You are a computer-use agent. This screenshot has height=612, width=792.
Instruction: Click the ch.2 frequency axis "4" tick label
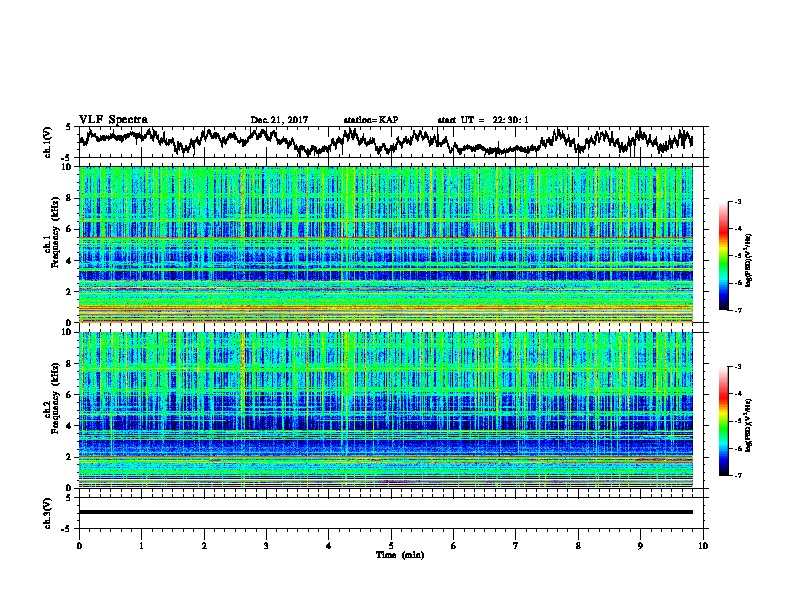[69, 426]
